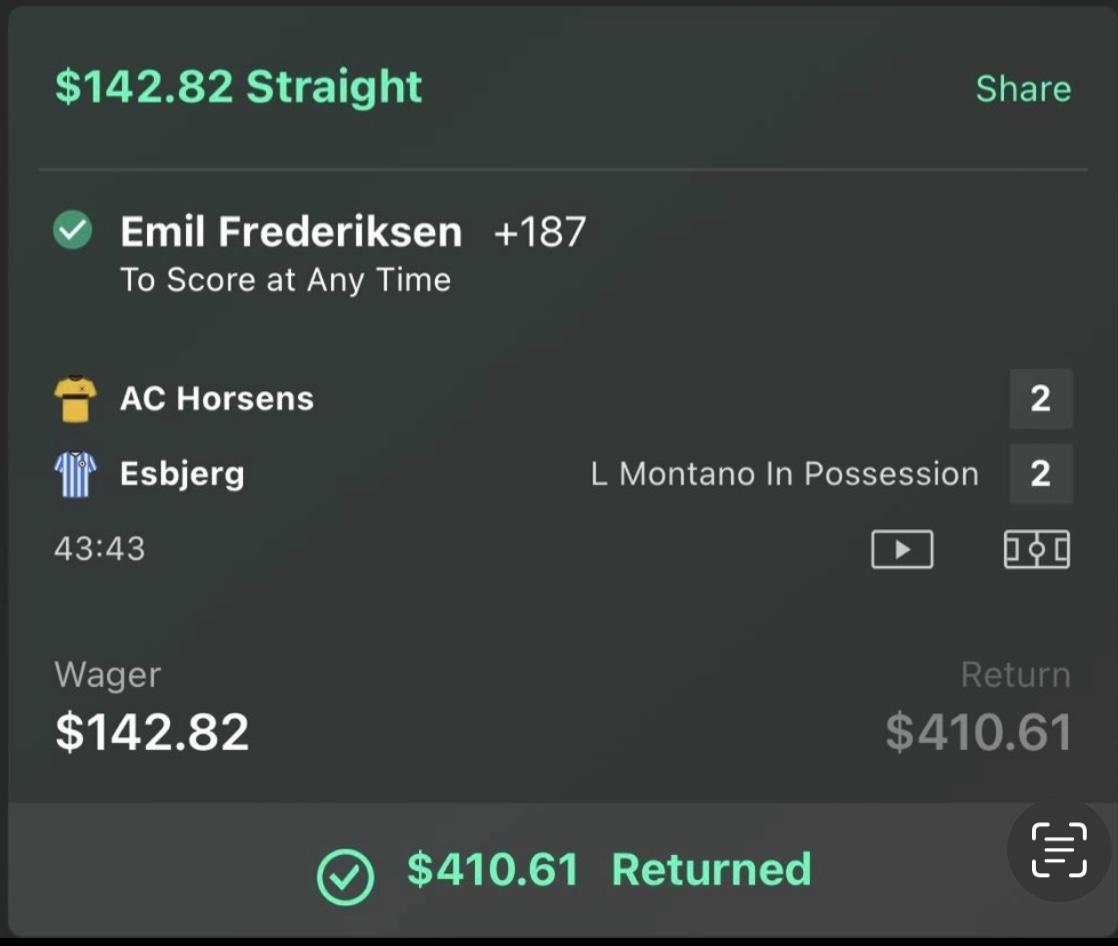
Task: Tap the AC Horsens score box
Action: [x=1040, y=399]
